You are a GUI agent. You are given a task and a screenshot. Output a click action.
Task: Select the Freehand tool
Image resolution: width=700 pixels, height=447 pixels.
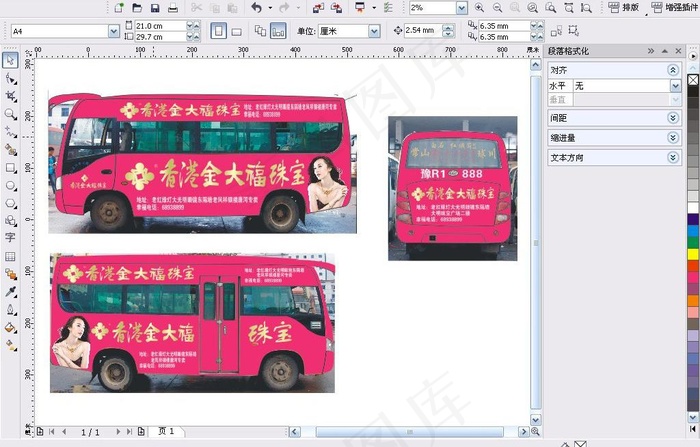point(10,132)
